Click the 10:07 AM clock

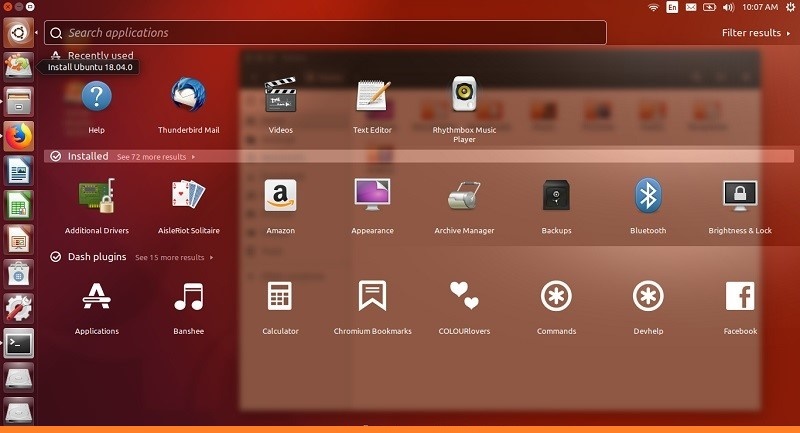pos(760,7)
